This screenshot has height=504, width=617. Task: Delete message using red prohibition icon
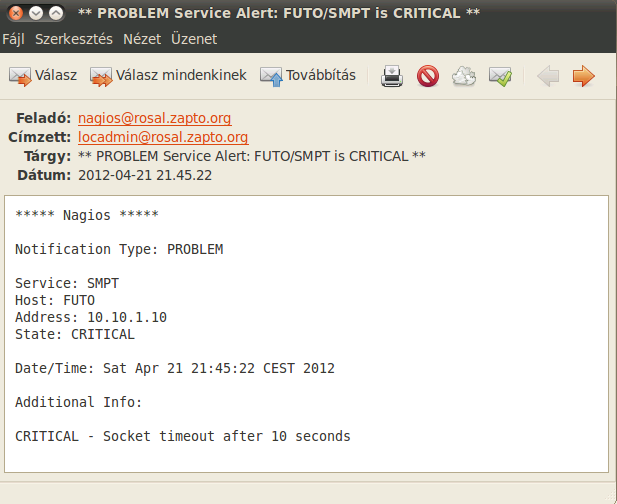428,76
